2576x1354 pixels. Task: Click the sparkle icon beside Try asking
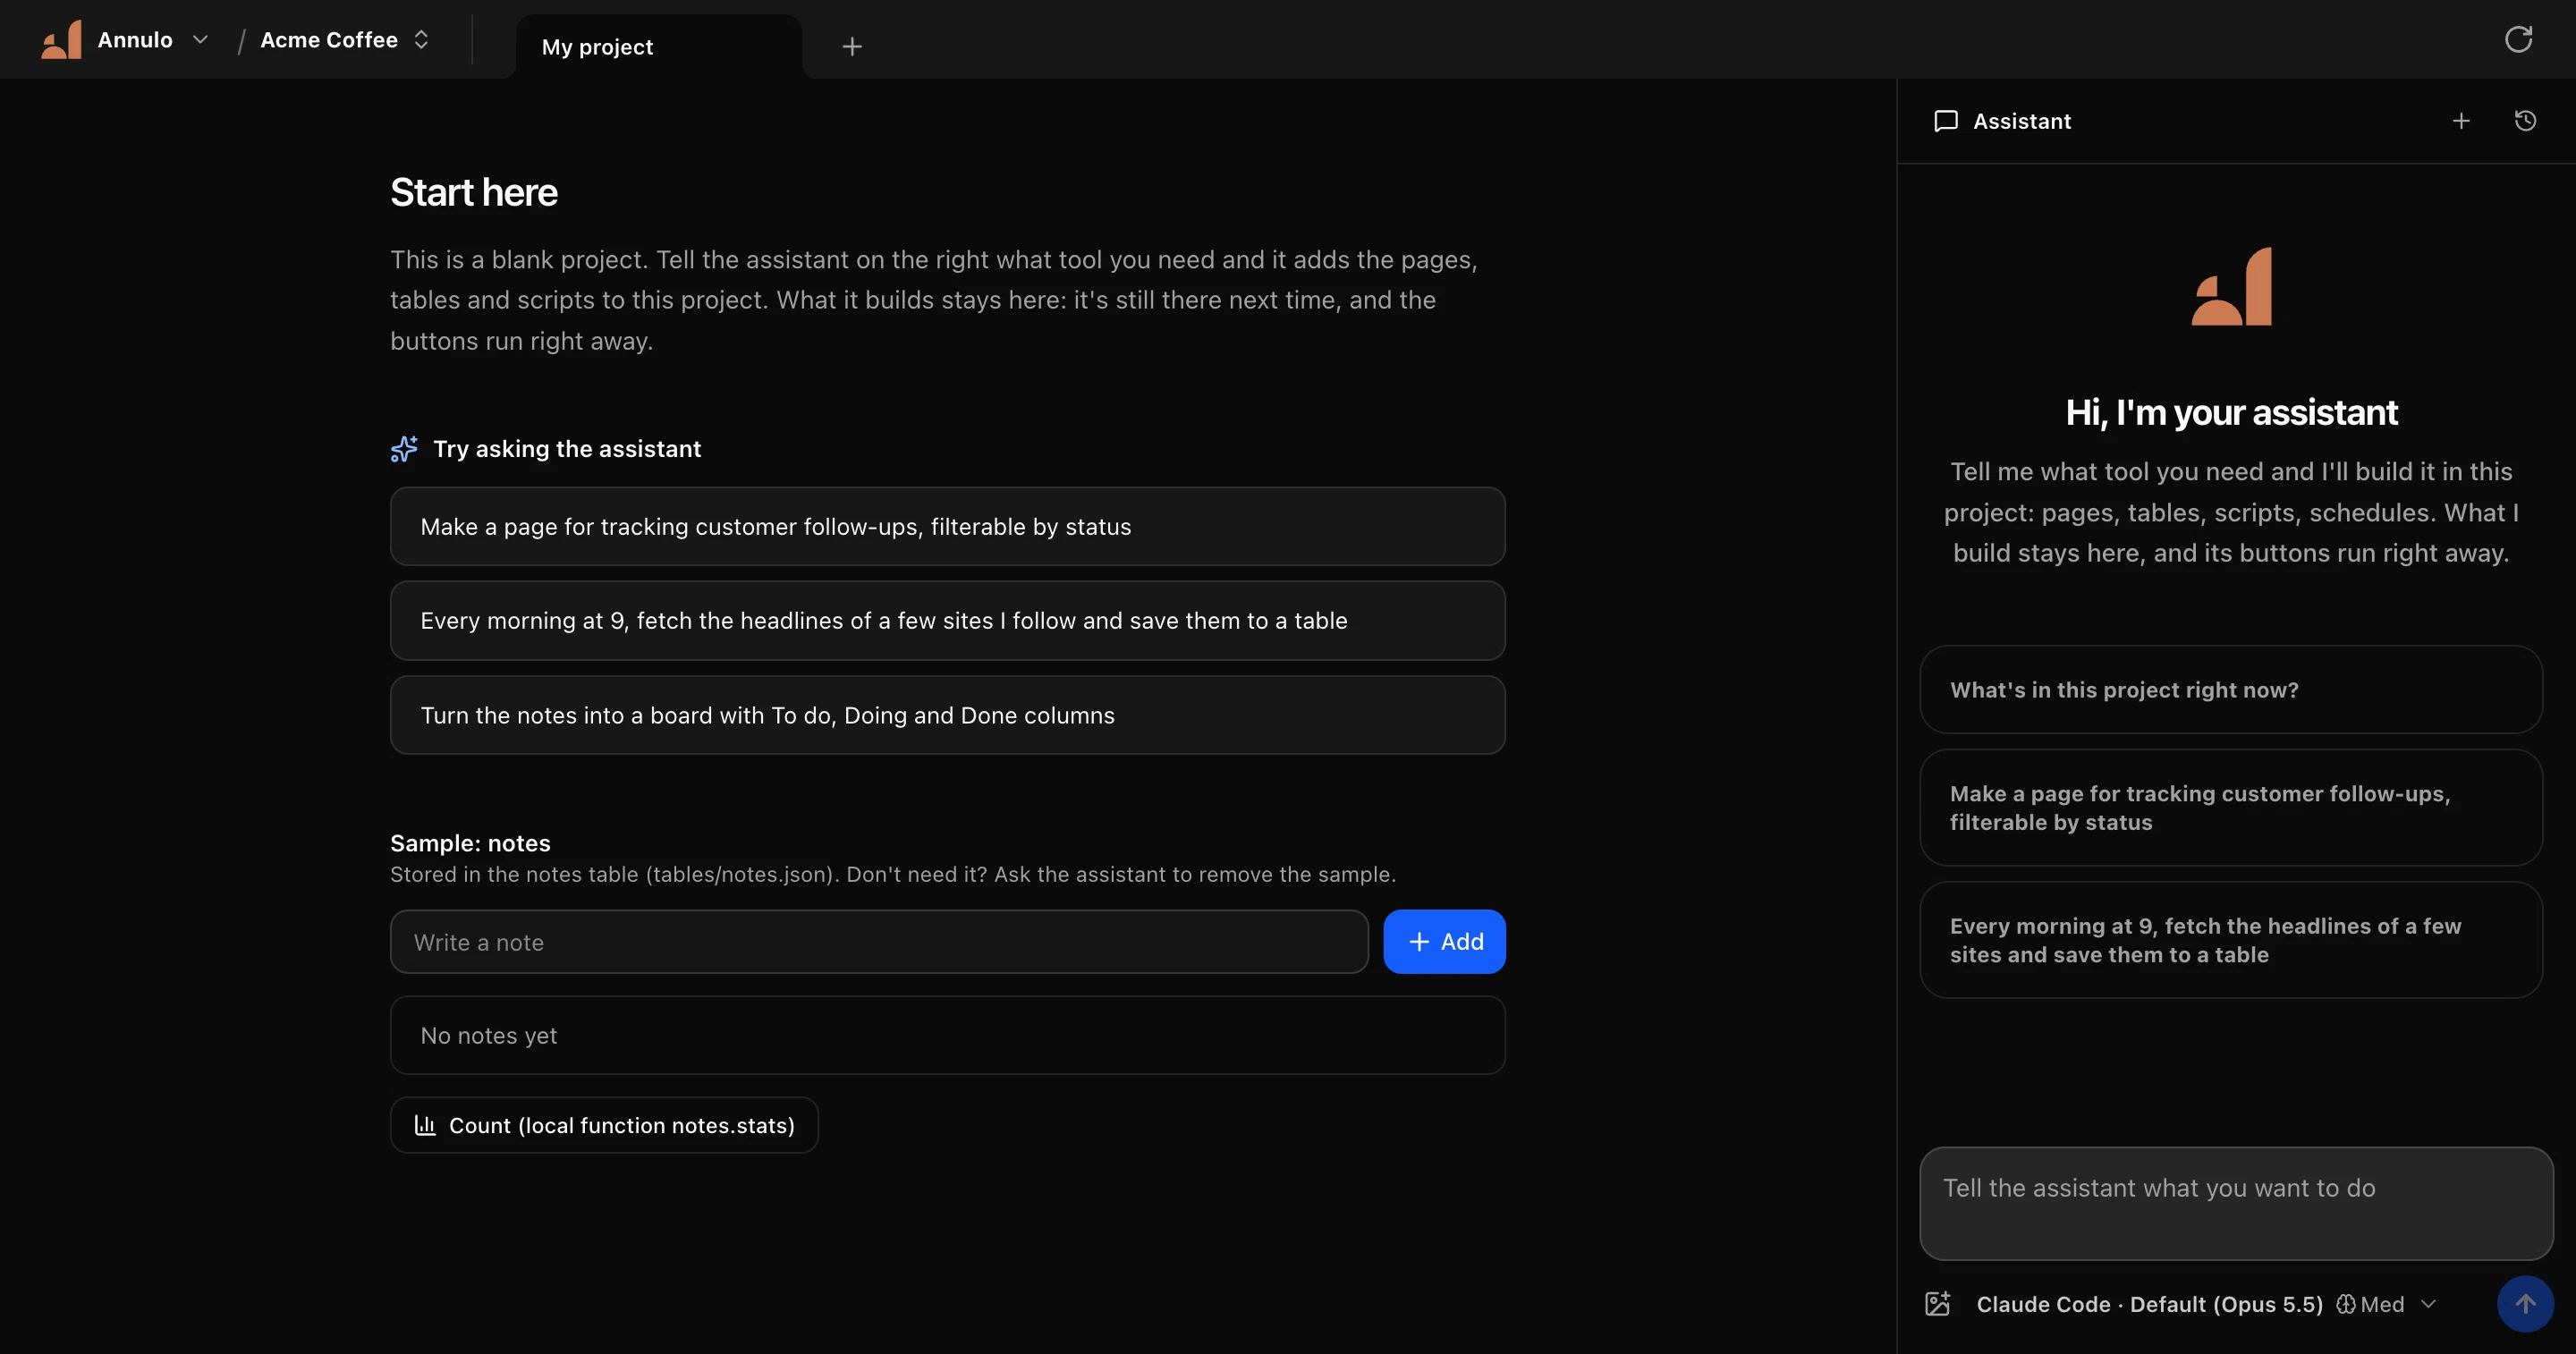click(404, 449)
